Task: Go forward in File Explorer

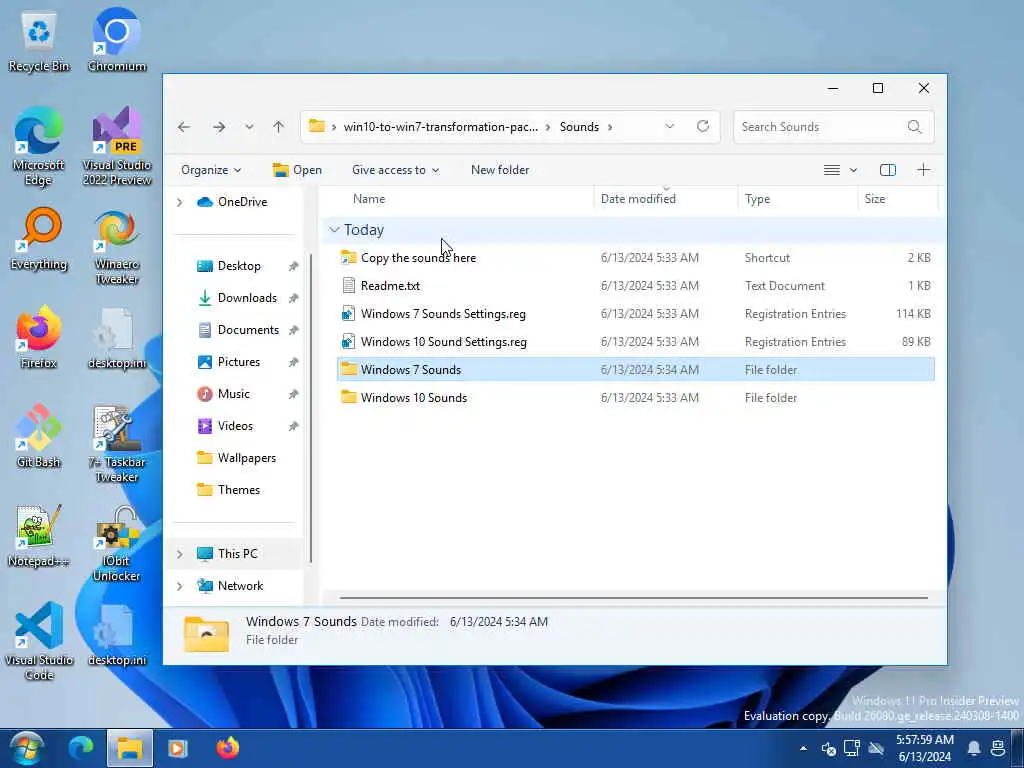Action: (219, 127)
